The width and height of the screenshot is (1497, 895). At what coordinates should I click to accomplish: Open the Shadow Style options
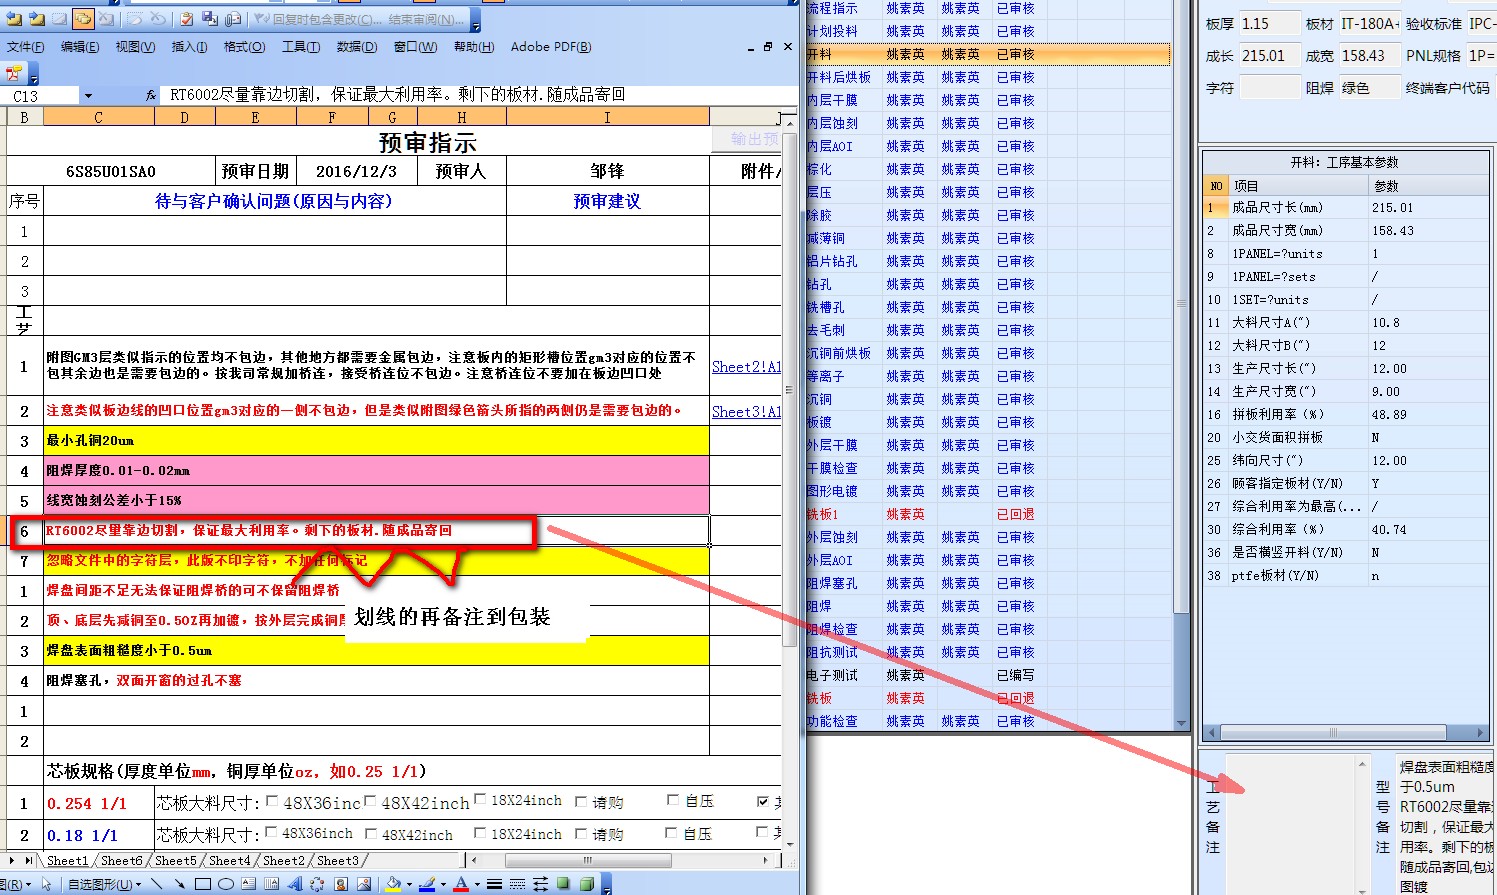[x=562, y=883]
